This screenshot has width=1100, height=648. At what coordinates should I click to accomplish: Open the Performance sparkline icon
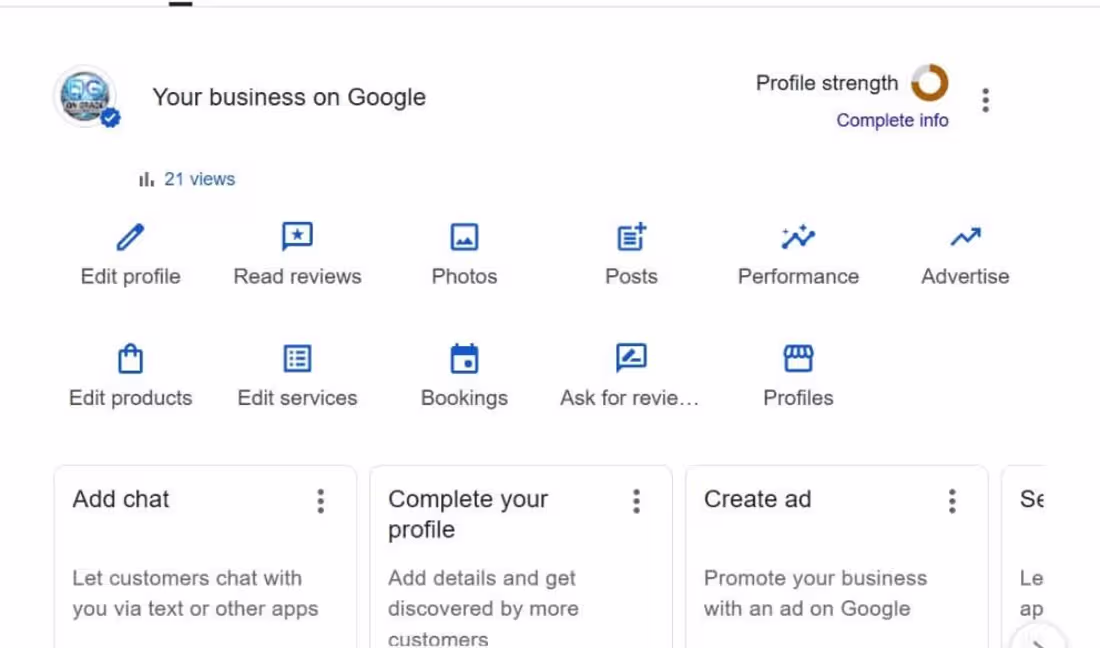pyautogui.click(x=798, y=237)
